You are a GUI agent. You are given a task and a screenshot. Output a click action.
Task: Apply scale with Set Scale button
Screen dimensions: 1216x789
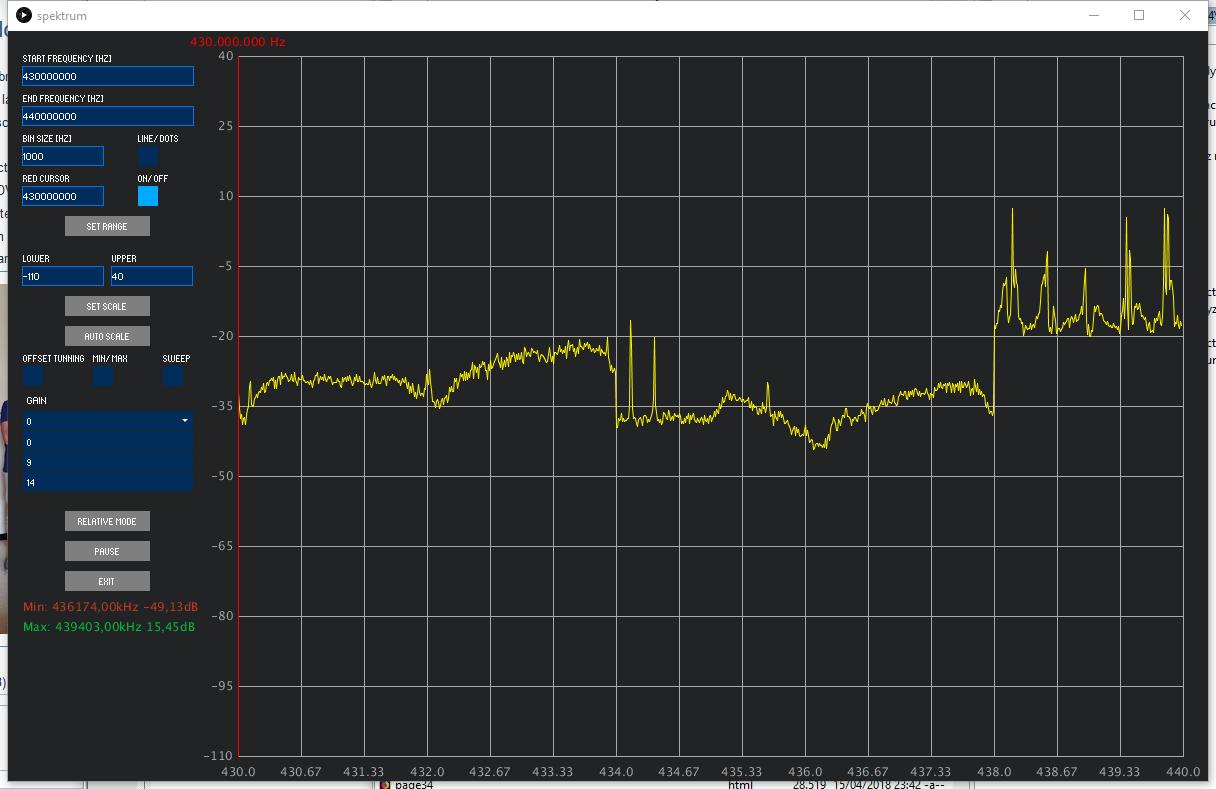coord(107,306)
